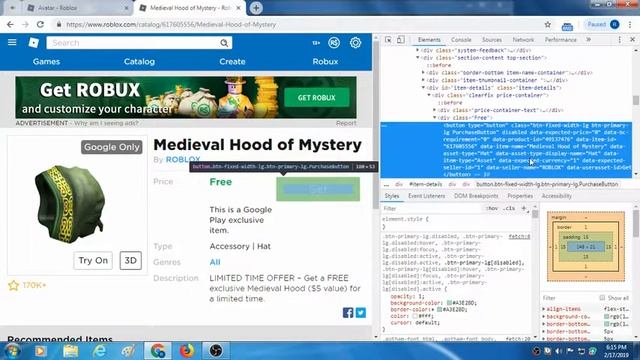Open the DOM Breakpoints tab
The width and height of the screenshot is (640, 360).
point(476,196)
